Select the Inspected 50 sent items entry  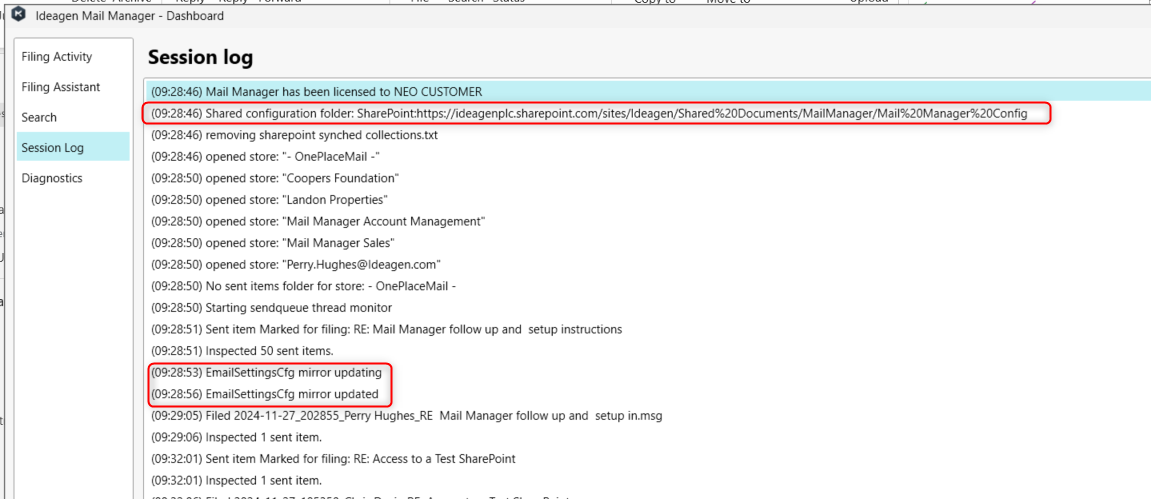[x=242, y=351]
